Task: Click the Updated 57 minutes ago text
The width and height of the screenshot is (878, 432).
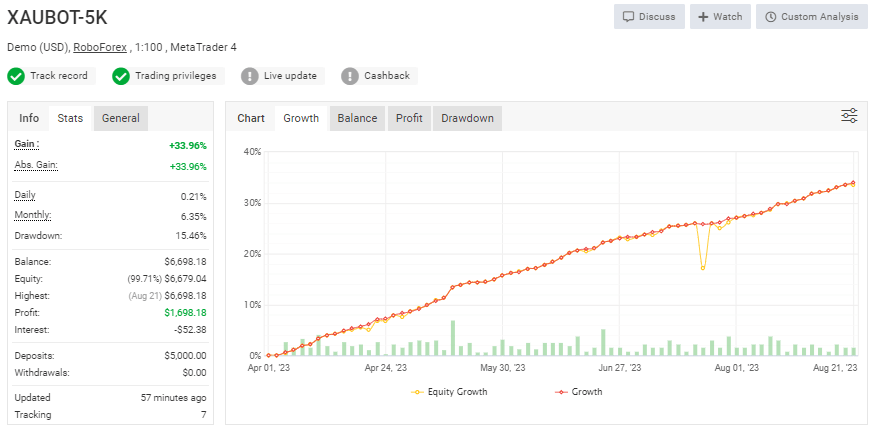Action: pos(173,398)
